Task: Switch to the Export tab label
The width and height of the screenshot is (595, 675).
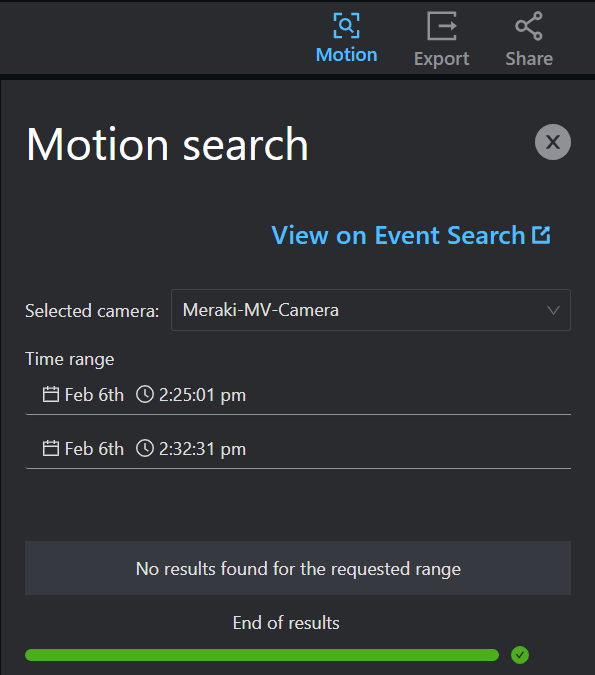Action: (441, 59)
